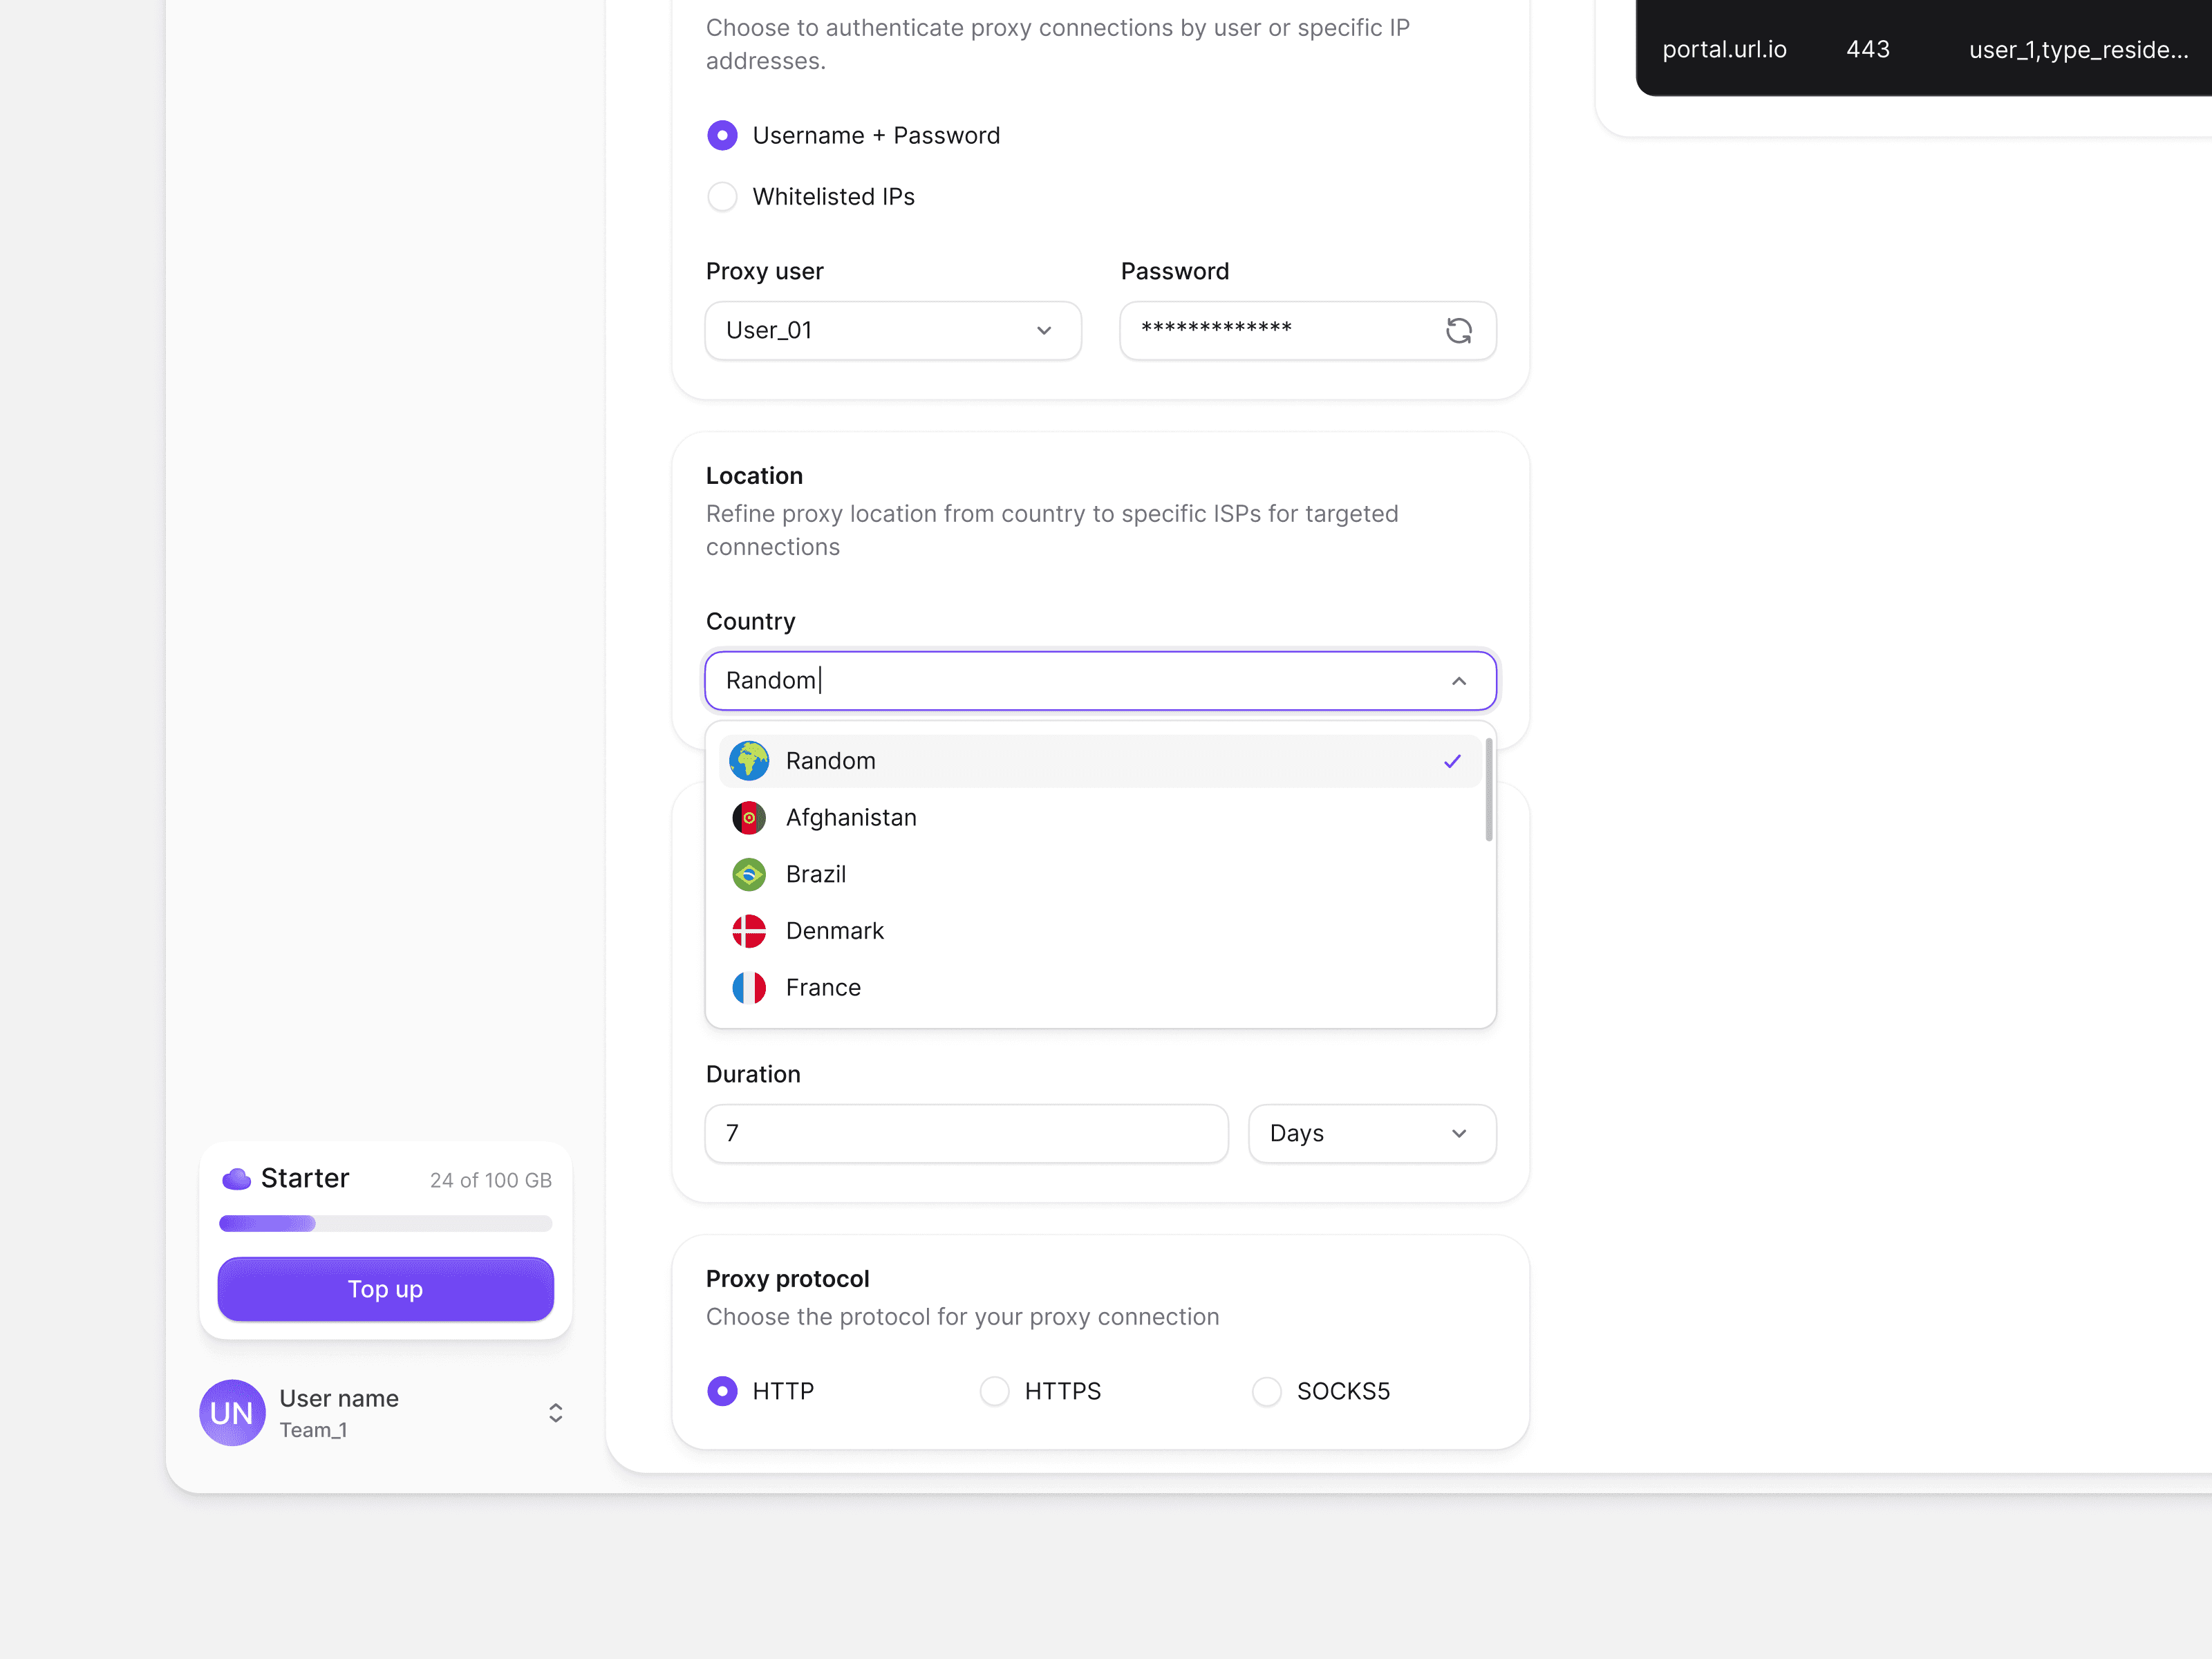Screen dimensions: 2212x1659
Task: Click the Random globe icon
Action: click(748, 761)
